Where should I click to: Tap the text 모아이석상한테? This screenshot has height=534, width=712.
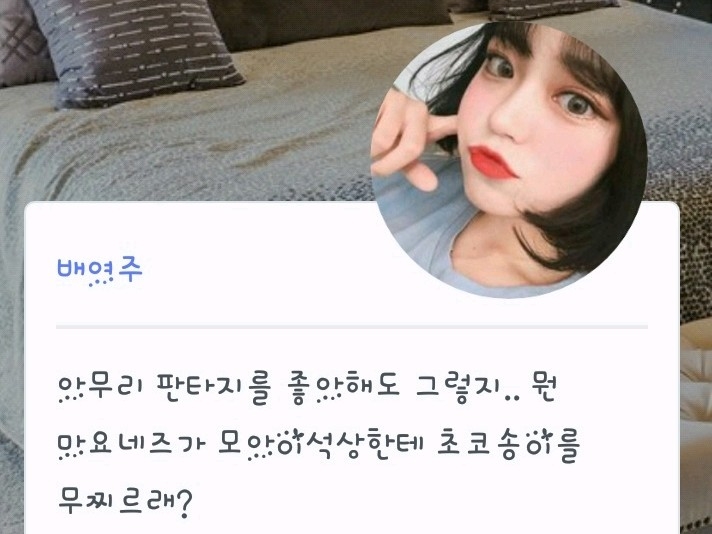click(320, 445)
